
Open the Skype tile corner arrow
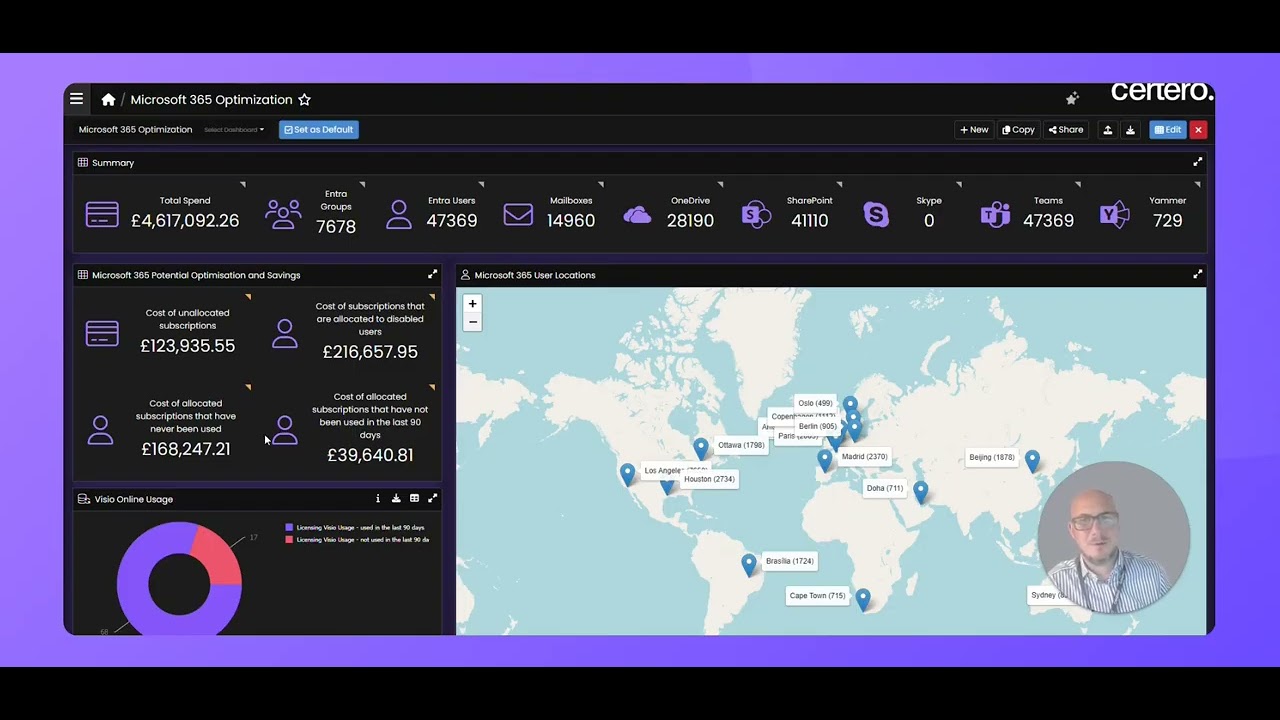pos(958,185)
